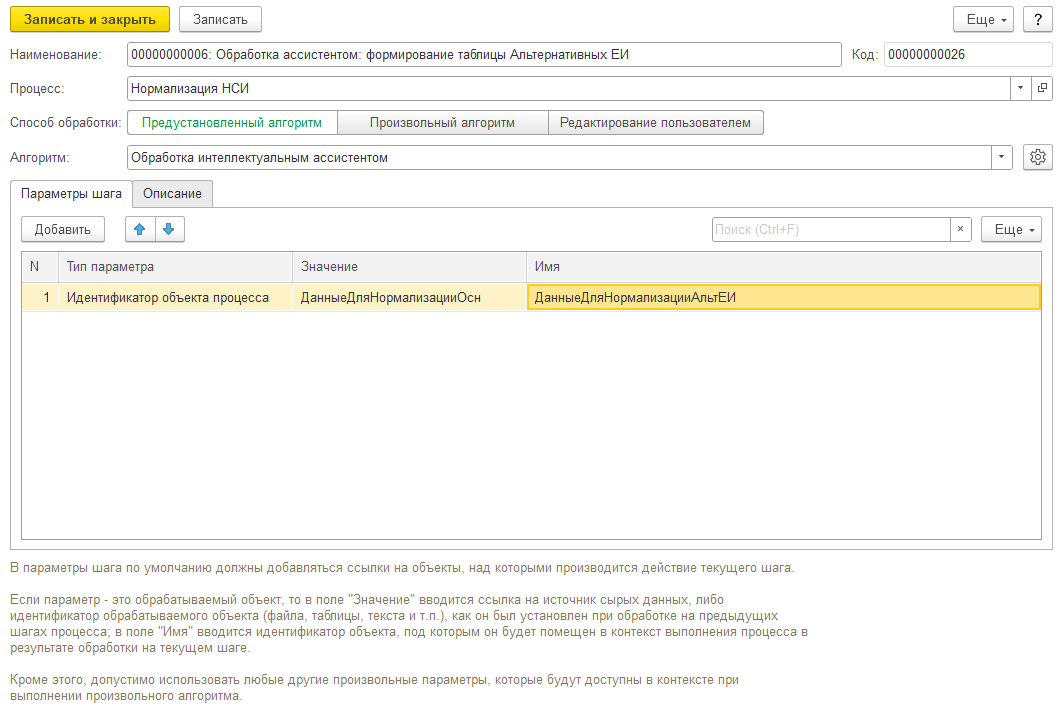This screenshot has height=712, width=1063.
Task: Open help with the question mark icon
Action: (1038, 18)
